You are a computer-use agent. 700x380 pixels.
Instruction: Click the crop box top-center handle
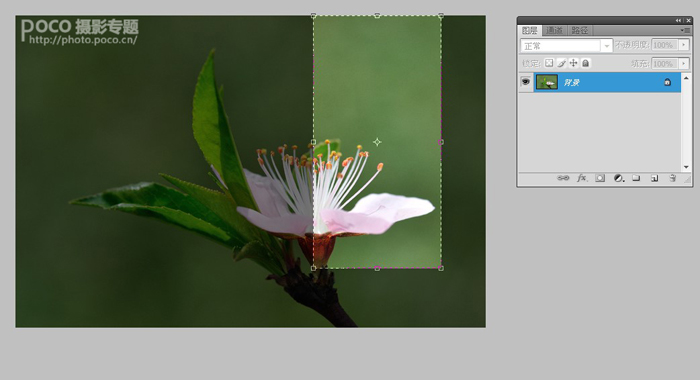coord(377,16)
